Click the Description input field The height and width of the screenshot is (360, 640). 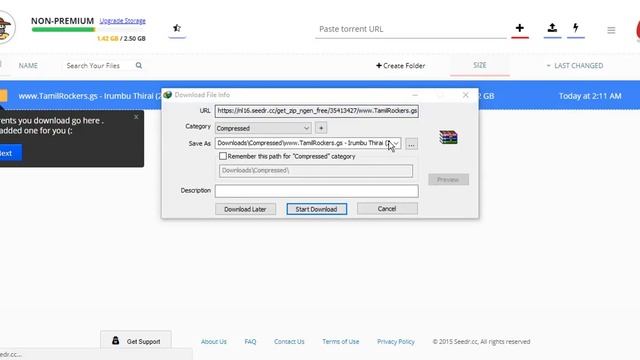(317, 191)
